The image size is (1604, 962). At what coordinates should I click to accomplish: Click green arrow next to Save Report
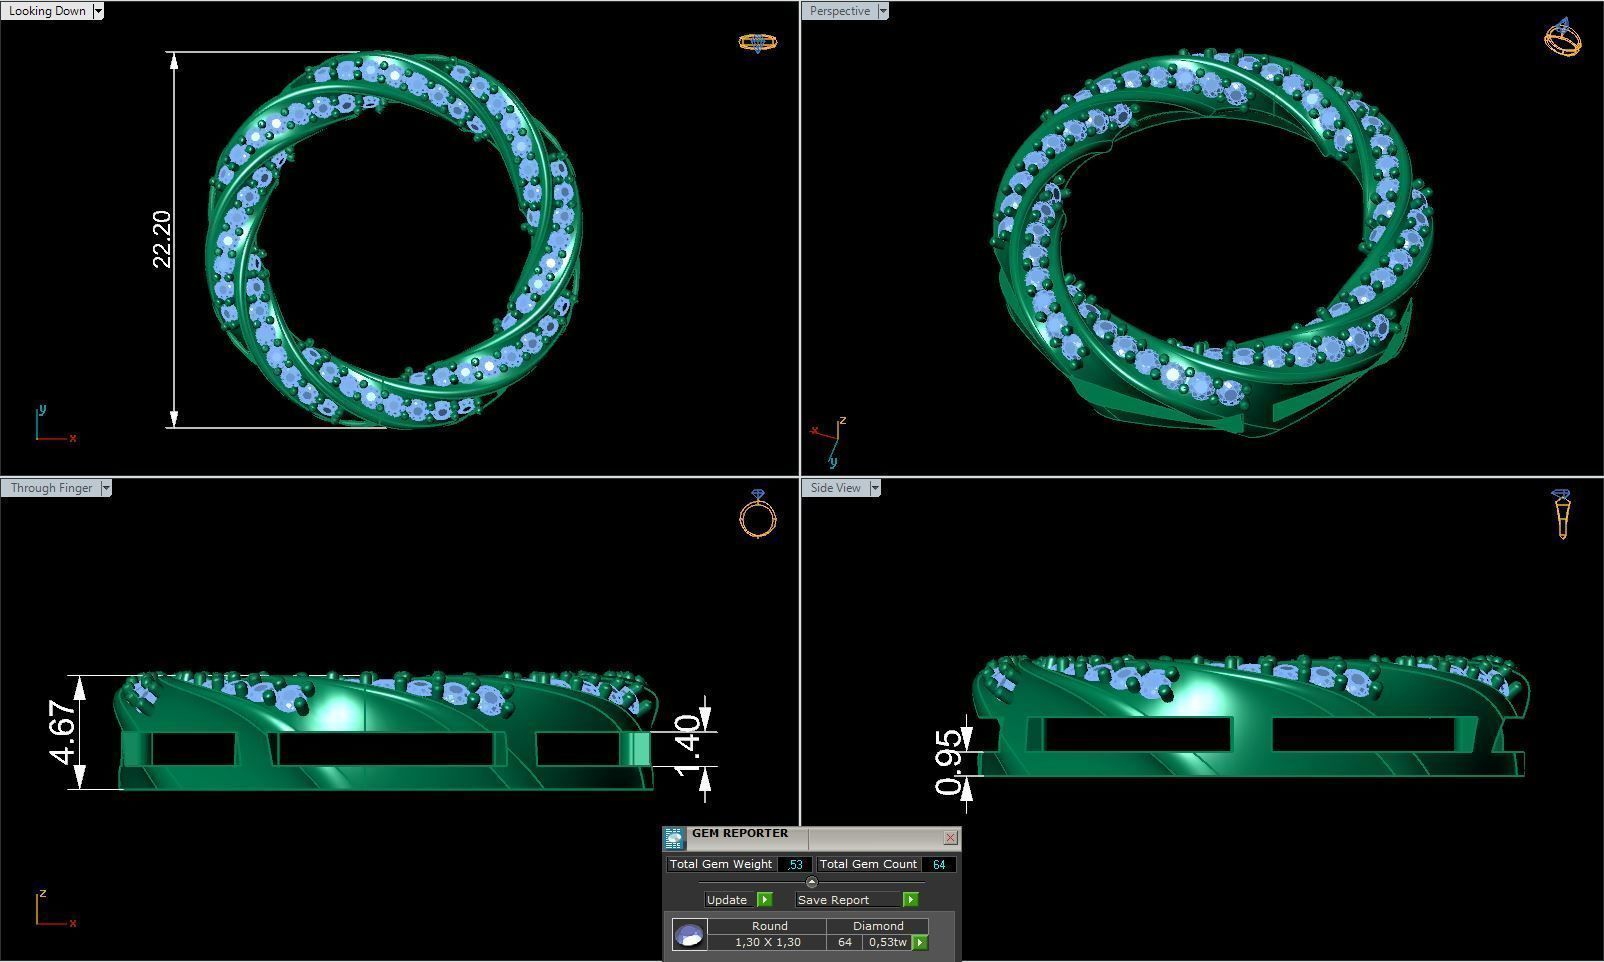(x=910, y=900)
